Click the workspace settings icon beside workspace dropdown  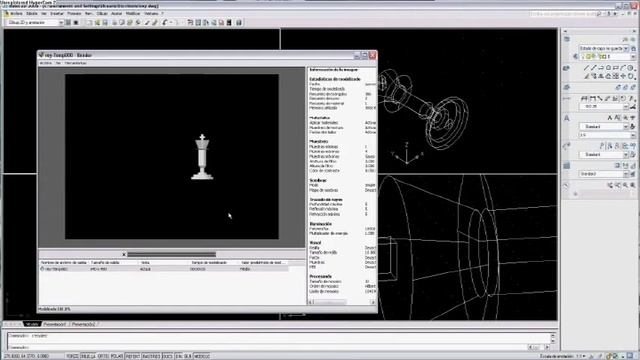coord(68,22)
